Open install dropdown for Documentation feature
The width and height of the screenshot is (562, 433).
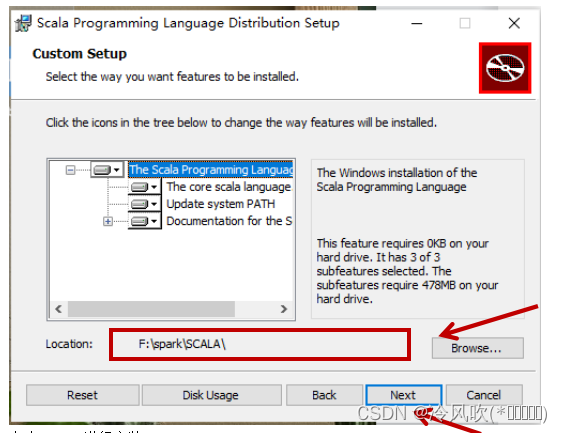(144, 221)
